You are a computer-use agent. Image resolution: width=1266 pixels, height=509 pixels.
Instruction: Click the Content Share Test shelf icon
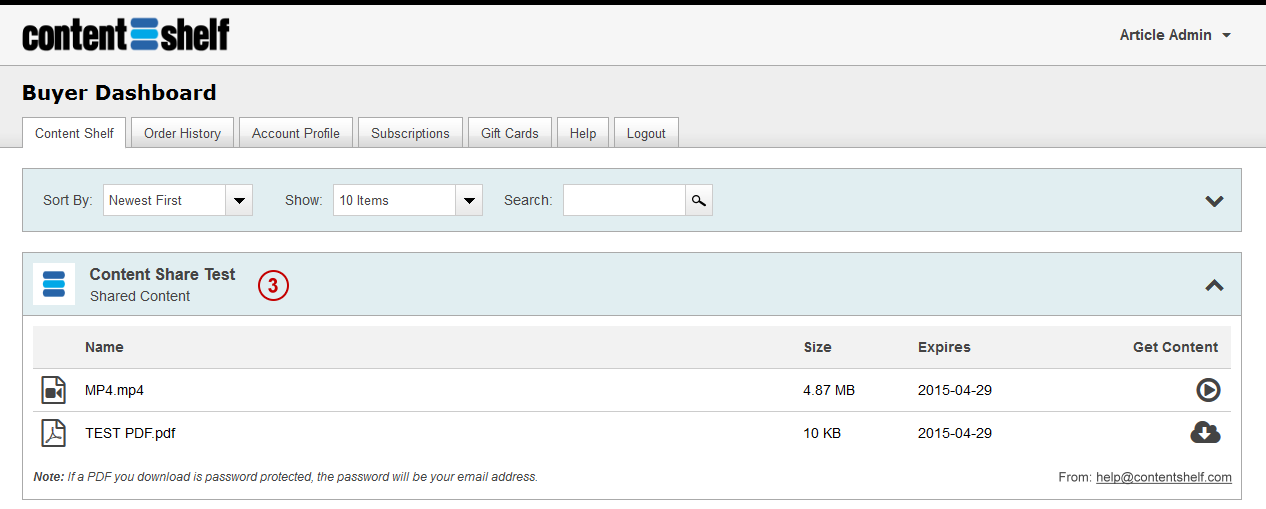54,284
